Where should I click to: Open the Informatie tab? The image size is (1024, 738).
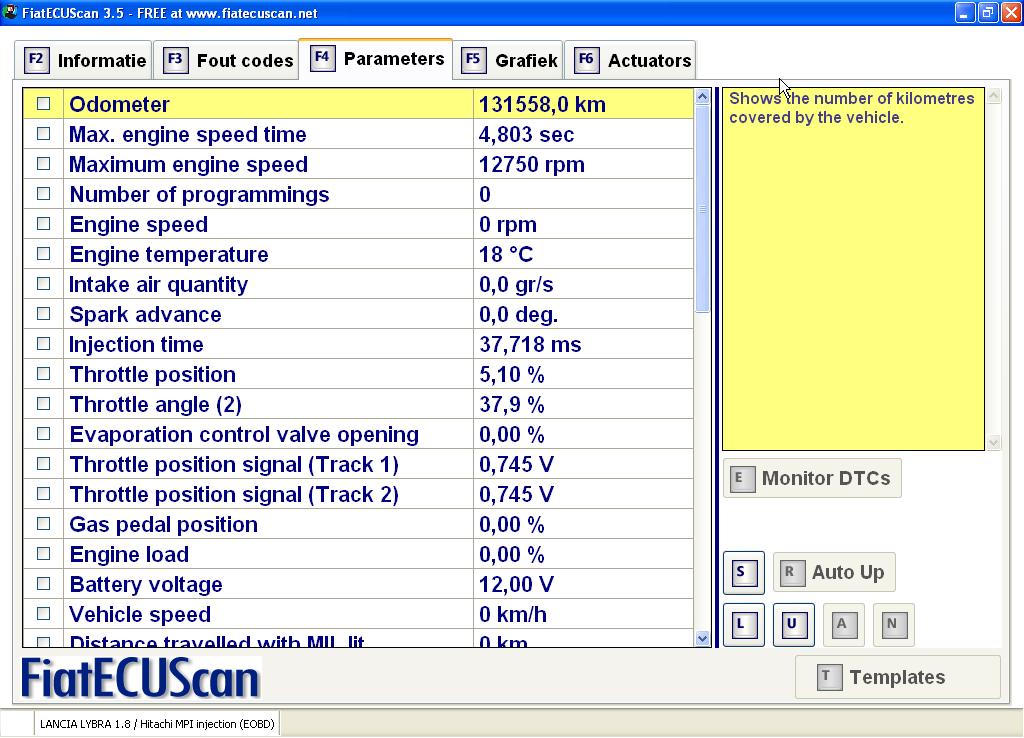click(84, 61)
